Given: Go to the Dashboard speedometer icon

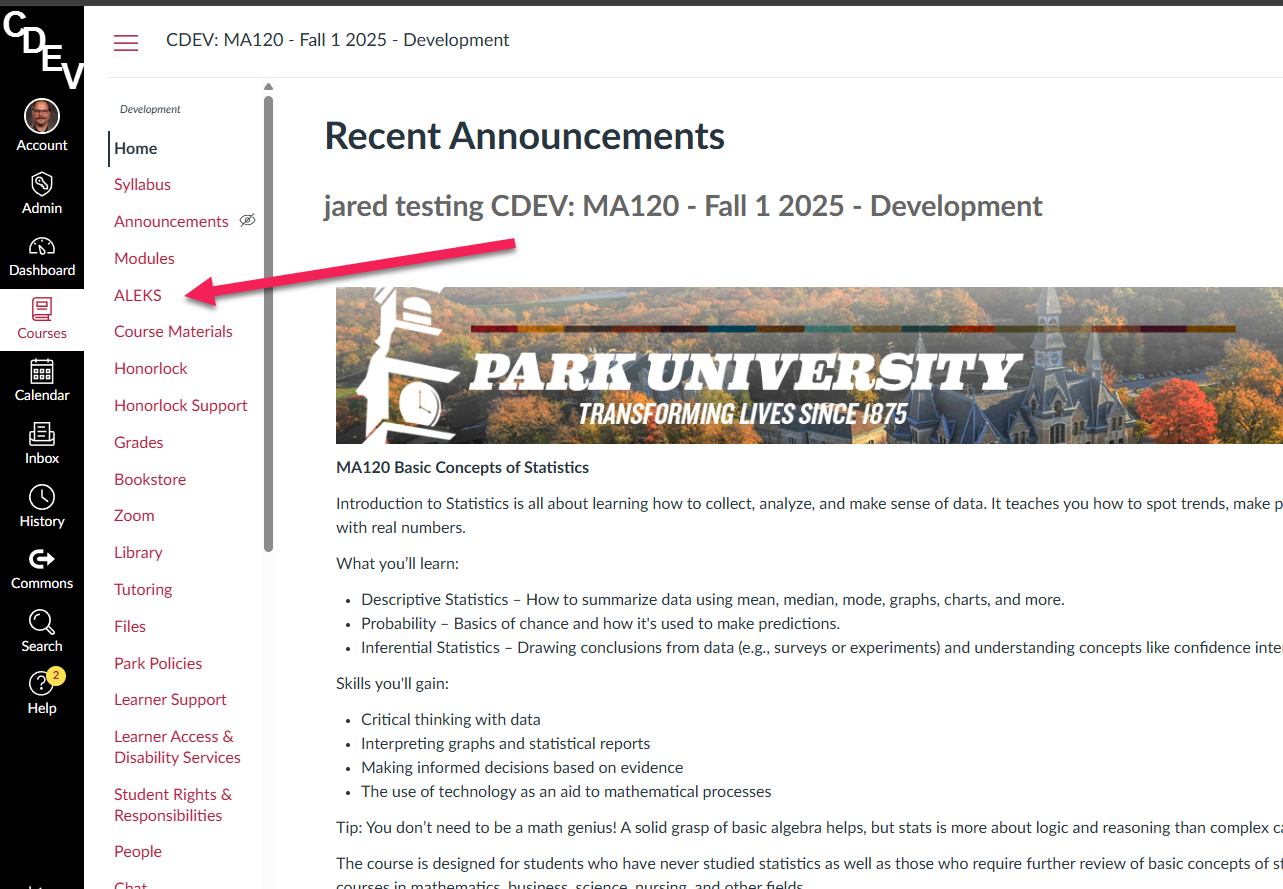Looking at the screenshot, I should coord(42,247).
